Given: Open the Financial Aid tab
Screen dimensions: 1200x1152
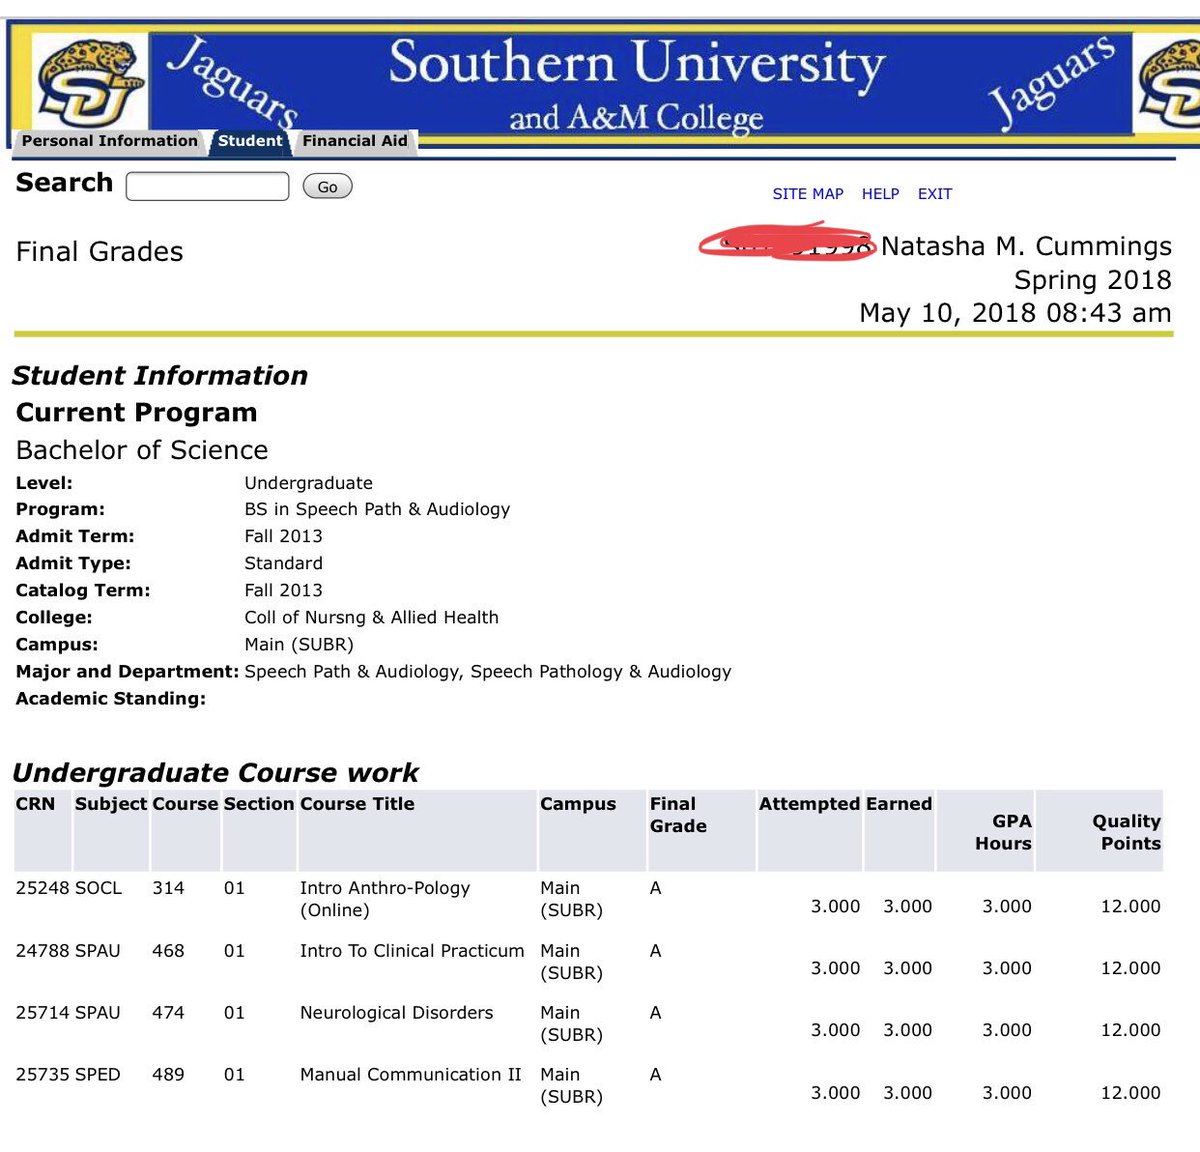Looking at the screenshot, I should click(355, 141).
